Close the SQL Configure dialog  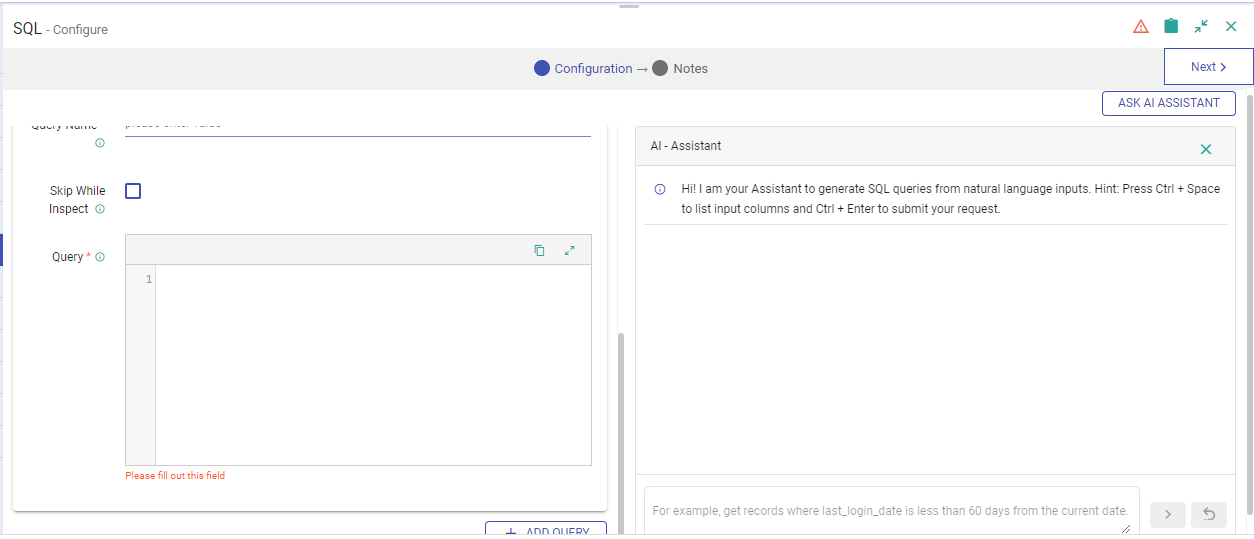click(1231, 26)
